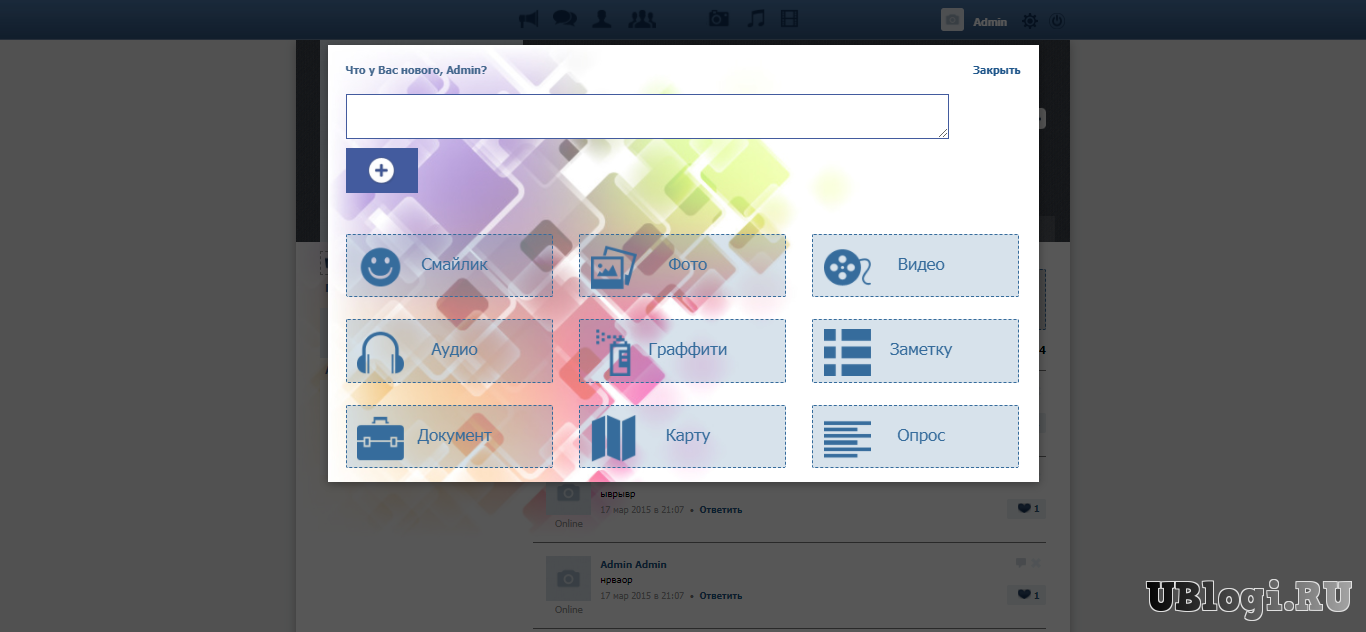Click the plus attach button
The height and width of the screenshot is (632, 1366).
(x=382, y=171)
